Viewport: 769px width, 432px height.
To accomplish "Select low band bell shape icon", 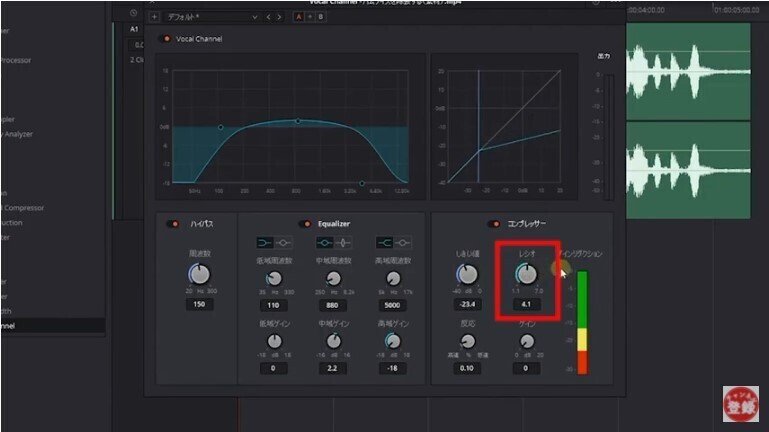I will point(283,243).
